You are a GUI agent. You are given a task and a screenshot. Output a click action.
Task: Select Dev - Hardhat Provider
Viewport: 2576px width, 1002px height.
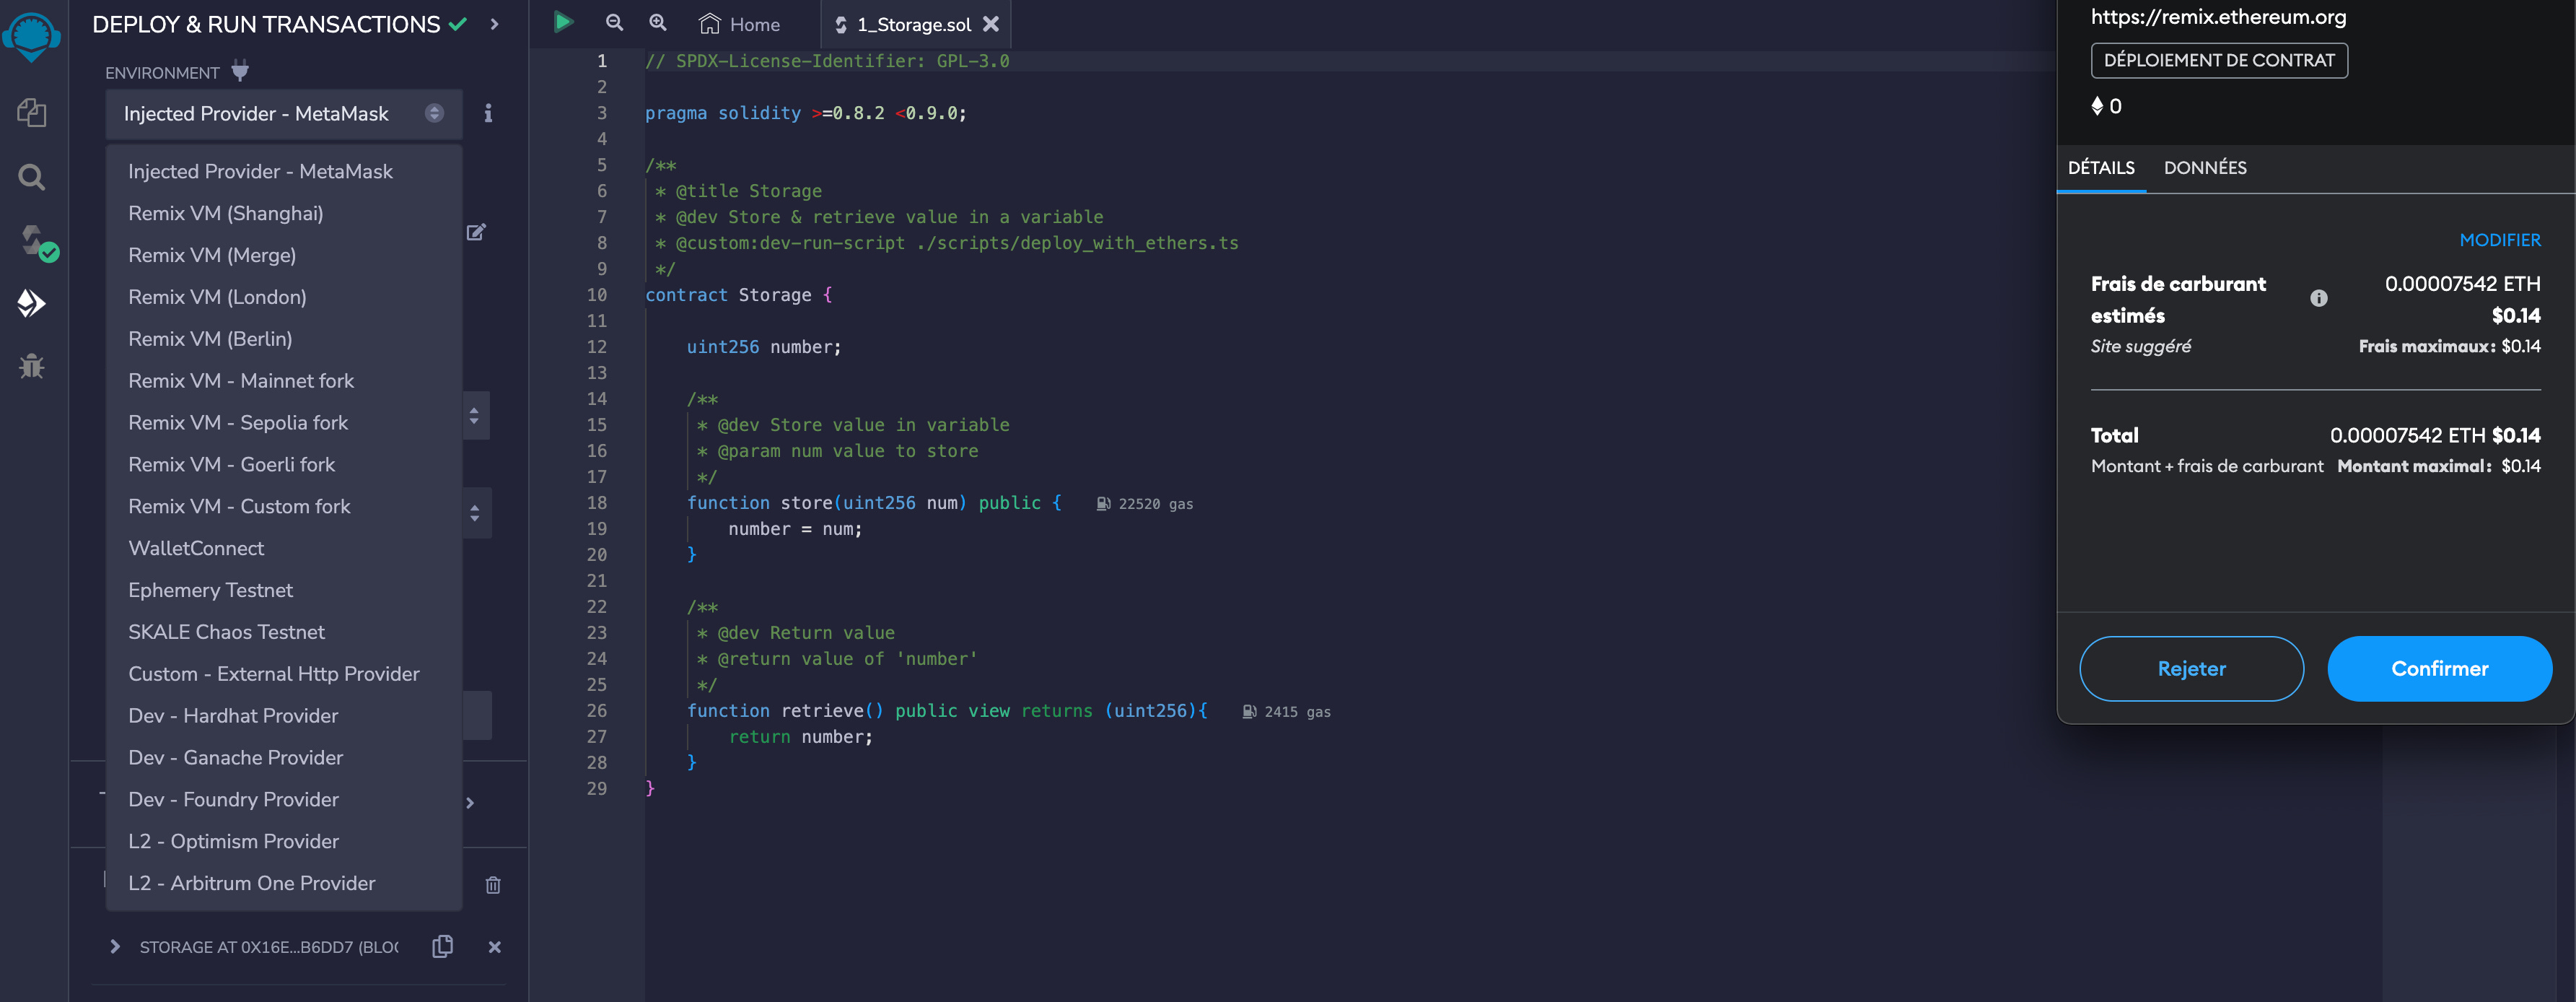click(284, 716)
